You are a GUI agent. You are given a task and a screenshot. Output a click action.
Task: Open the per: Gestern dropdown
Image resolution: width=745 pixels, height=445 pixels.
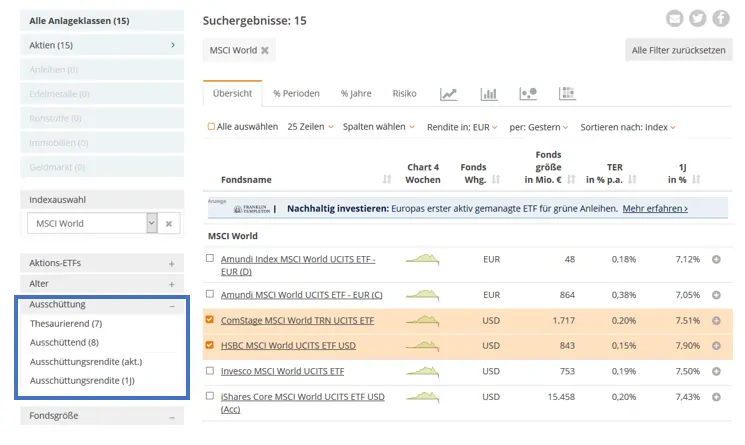click(x=539, y=127)
